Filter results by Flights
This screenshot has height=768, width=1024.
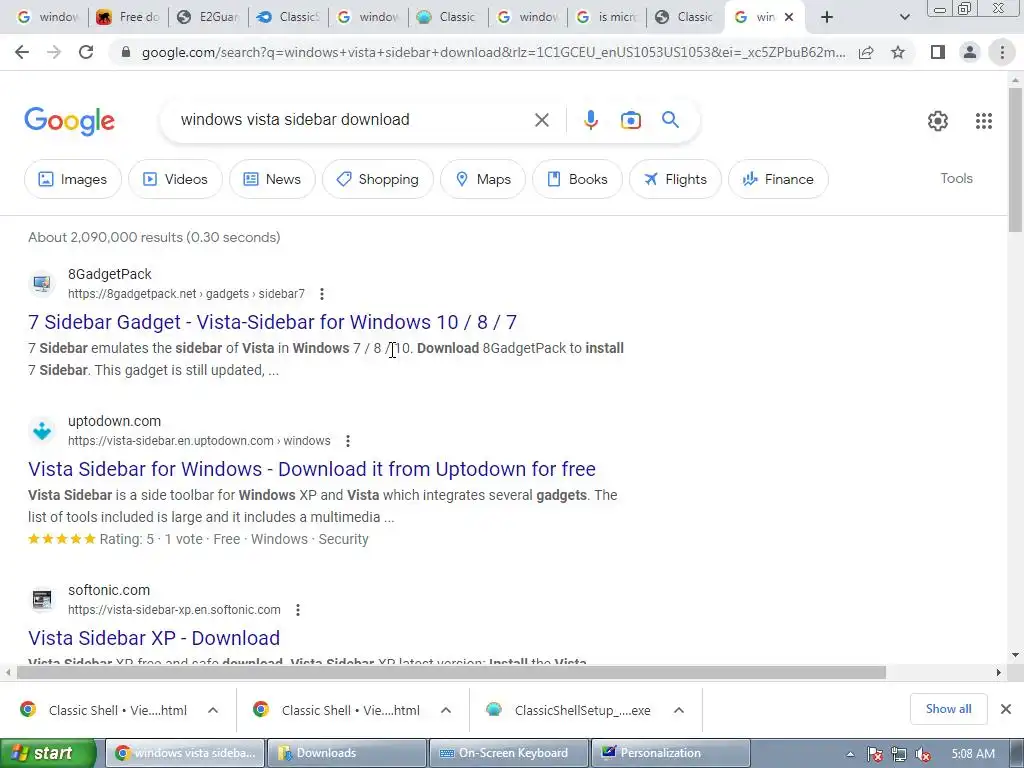675,179
